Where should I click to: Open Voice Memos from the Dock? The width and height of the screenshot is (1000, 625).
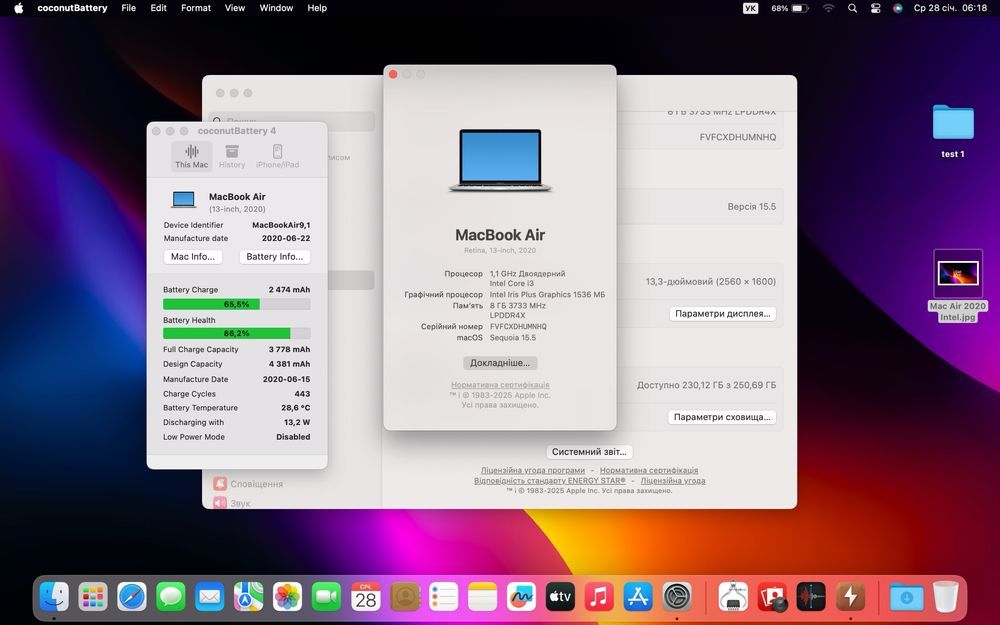coord(811,598)
